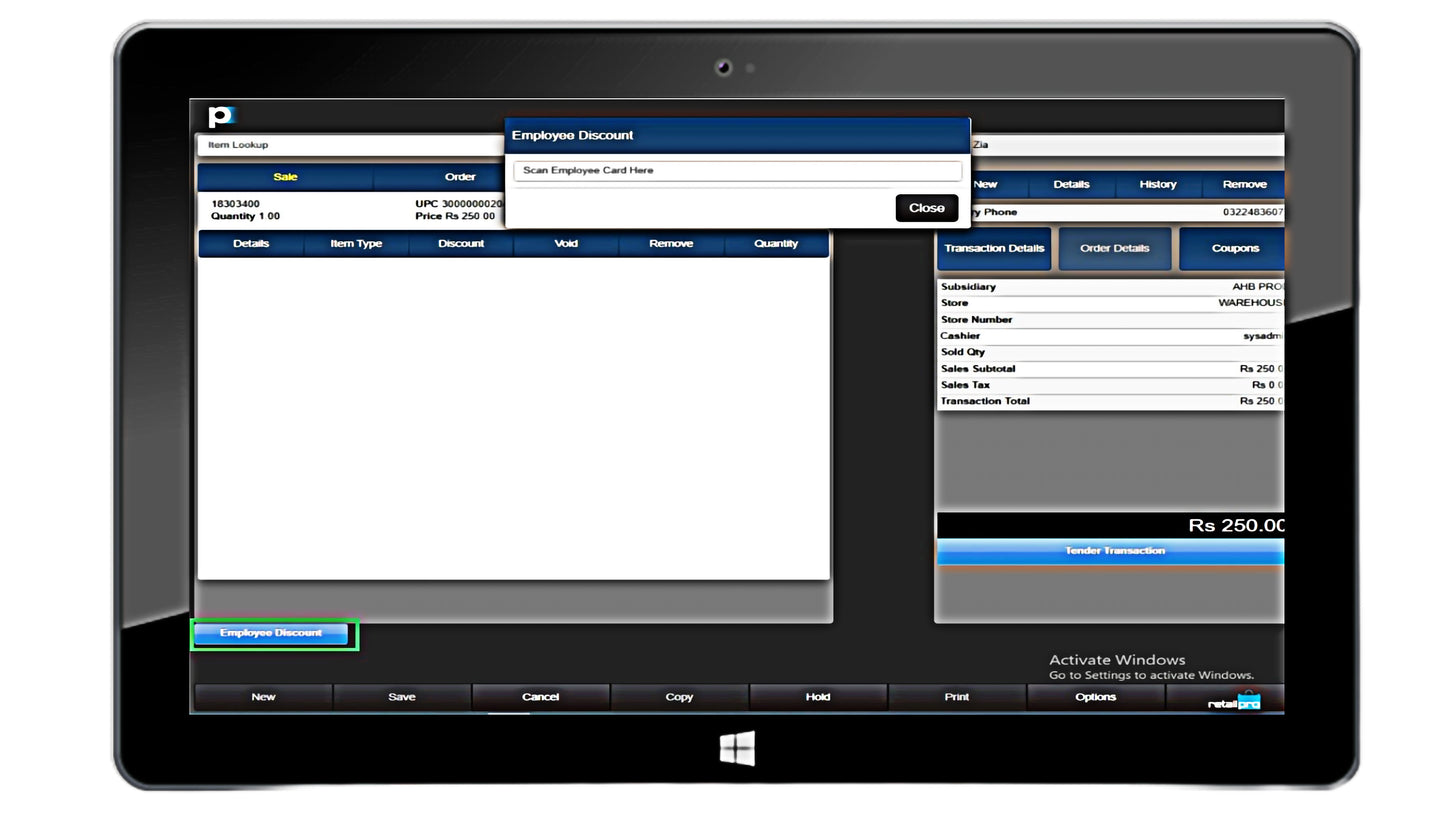Click the Item Lookup search field
This screenshot has width=1445, height=813.
coord(350,145)
